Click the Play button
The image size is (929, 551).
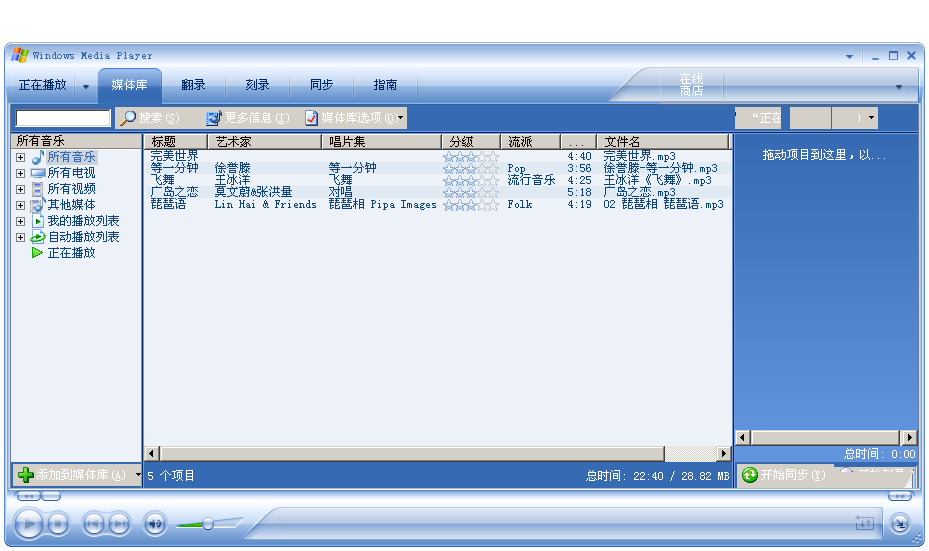point(28,524)
